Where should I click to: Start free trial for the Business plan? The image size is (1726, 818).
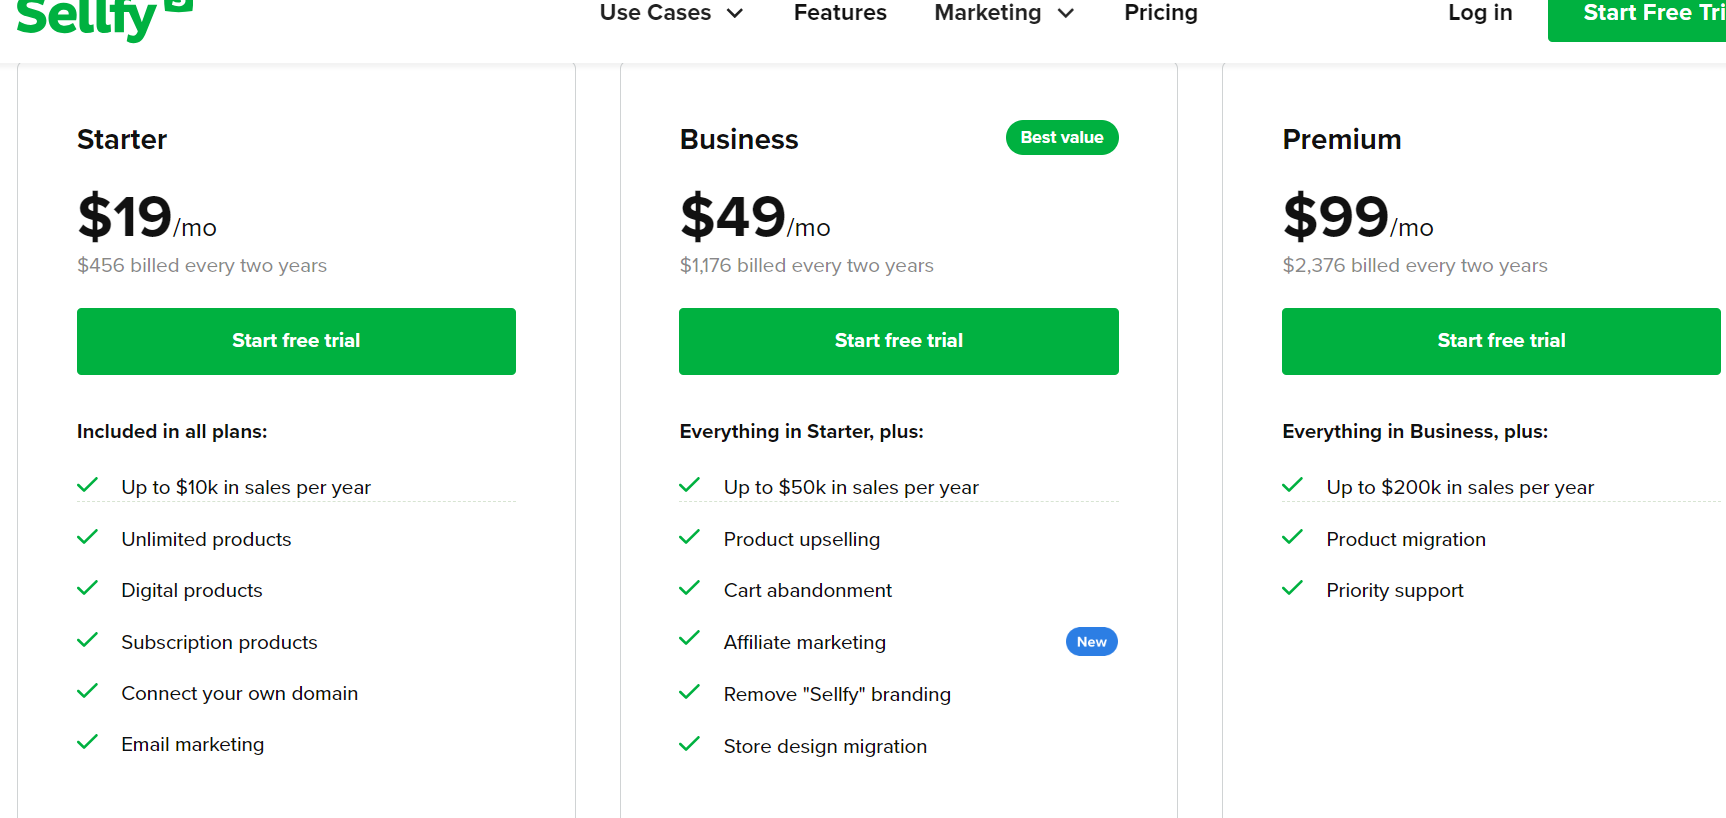click(x=898, y=341)
